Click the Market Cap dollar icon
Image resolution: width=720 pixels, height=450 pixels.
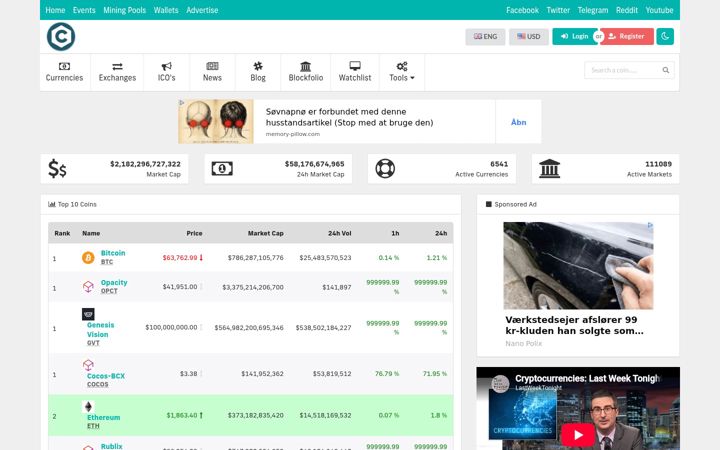(x=57, y=169)
